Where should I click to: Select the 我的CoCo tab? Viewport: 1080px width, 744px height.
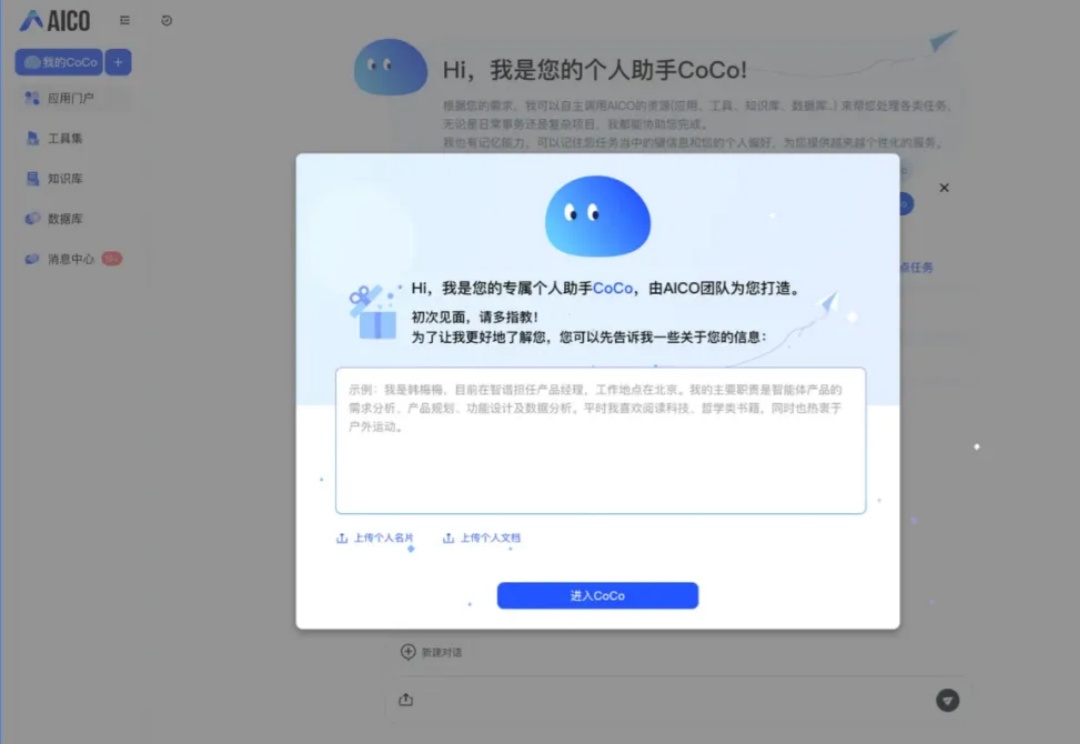[59, 62]
